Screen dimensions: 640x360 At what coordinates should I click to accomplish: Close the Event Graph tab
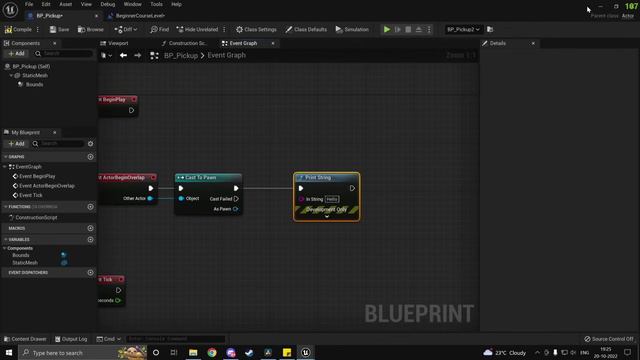(x=273, y=43)
